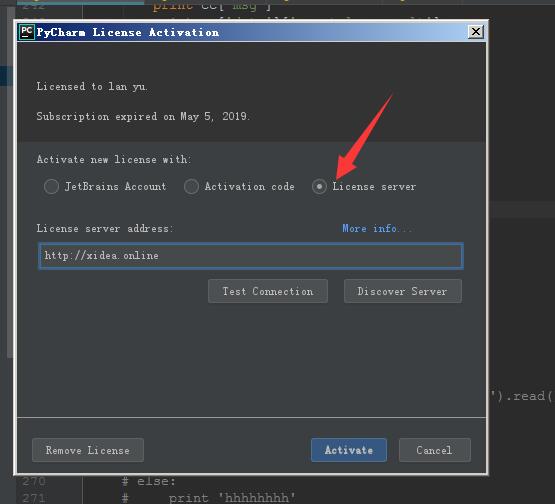Close the License Activation dialog with X
The width and height of the screenshot is (555, 504).
tap(476, 32)
